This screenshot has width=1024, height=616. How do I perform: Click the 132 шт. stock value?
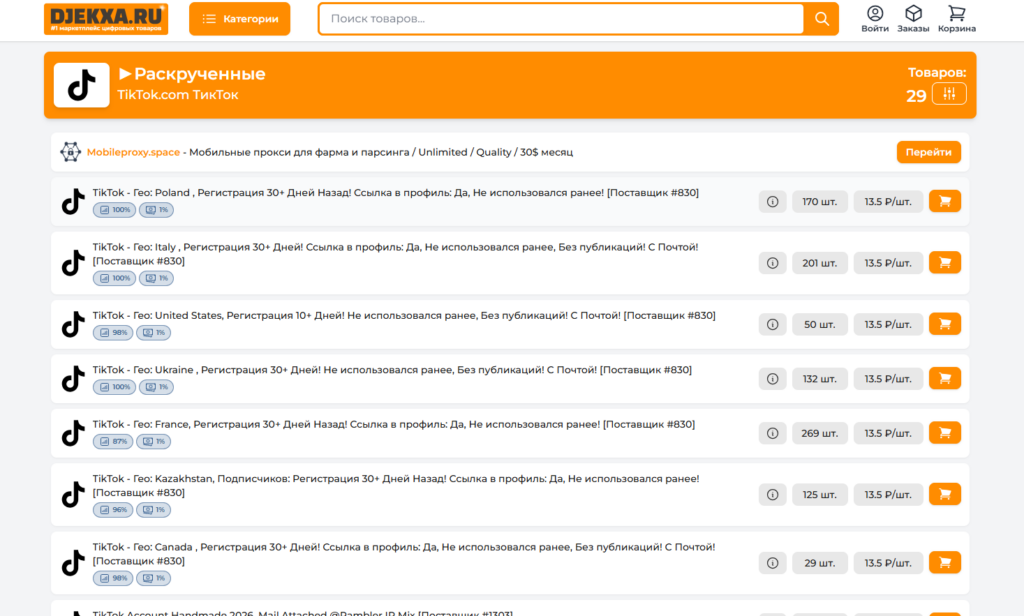pos(820,379)
